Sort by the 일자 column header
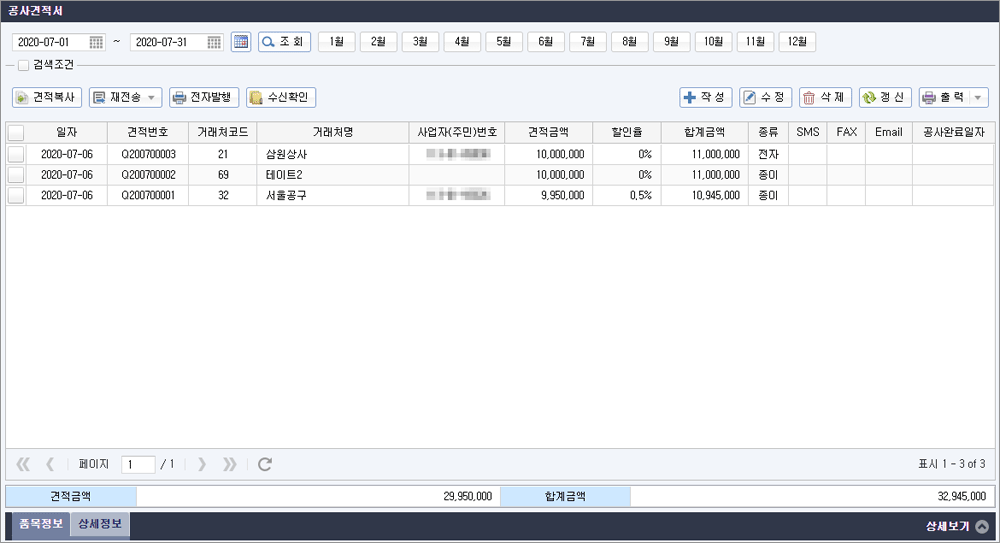Image resolution: width=1000 pixels, height=543 pixels. [x=67, y=133]
